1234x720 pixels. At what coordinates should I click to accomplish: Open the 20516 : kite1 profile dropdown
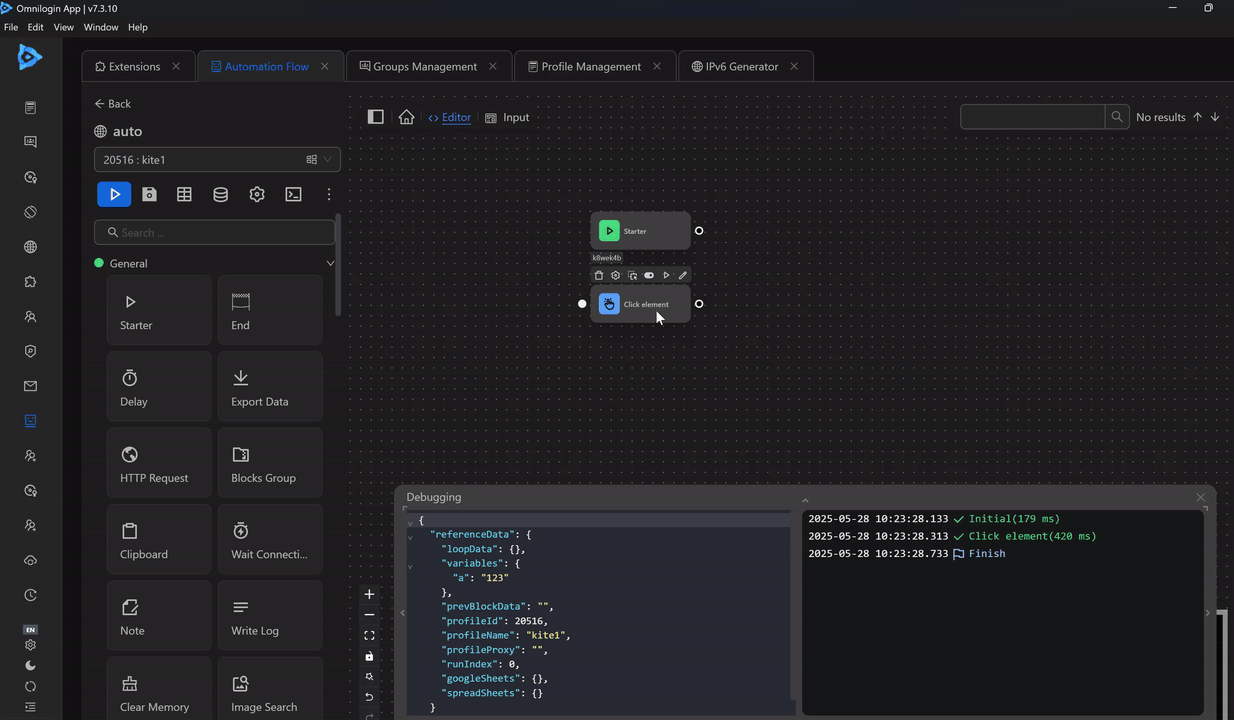[217, 159]
